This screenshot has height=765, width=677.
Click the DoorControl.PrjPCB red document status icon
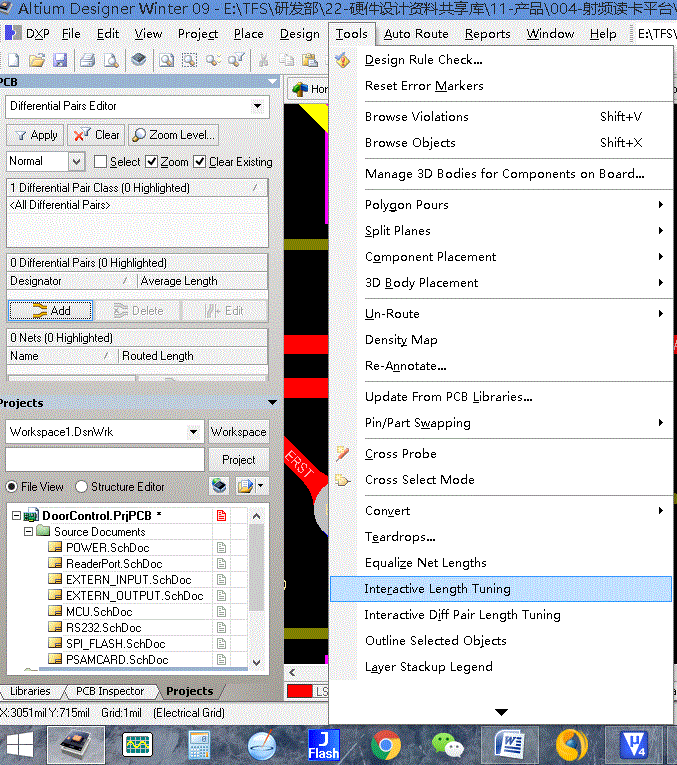(x=221, y=516)
